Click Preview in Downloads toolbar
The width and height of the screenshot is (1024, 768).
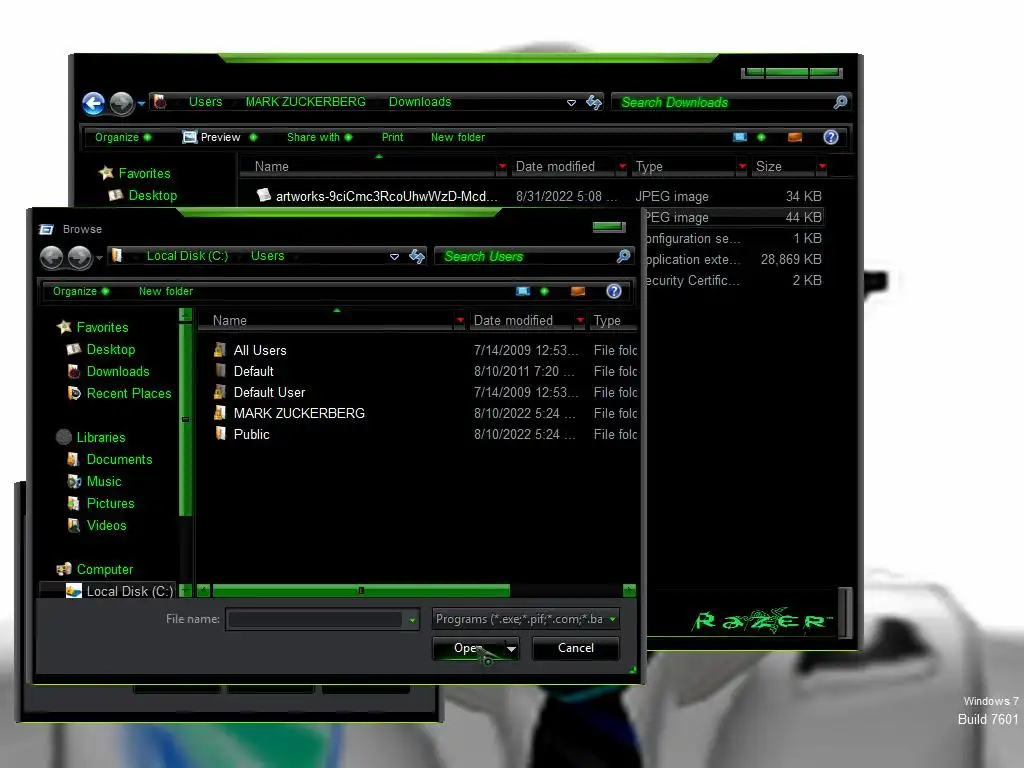tap(219, 137)
